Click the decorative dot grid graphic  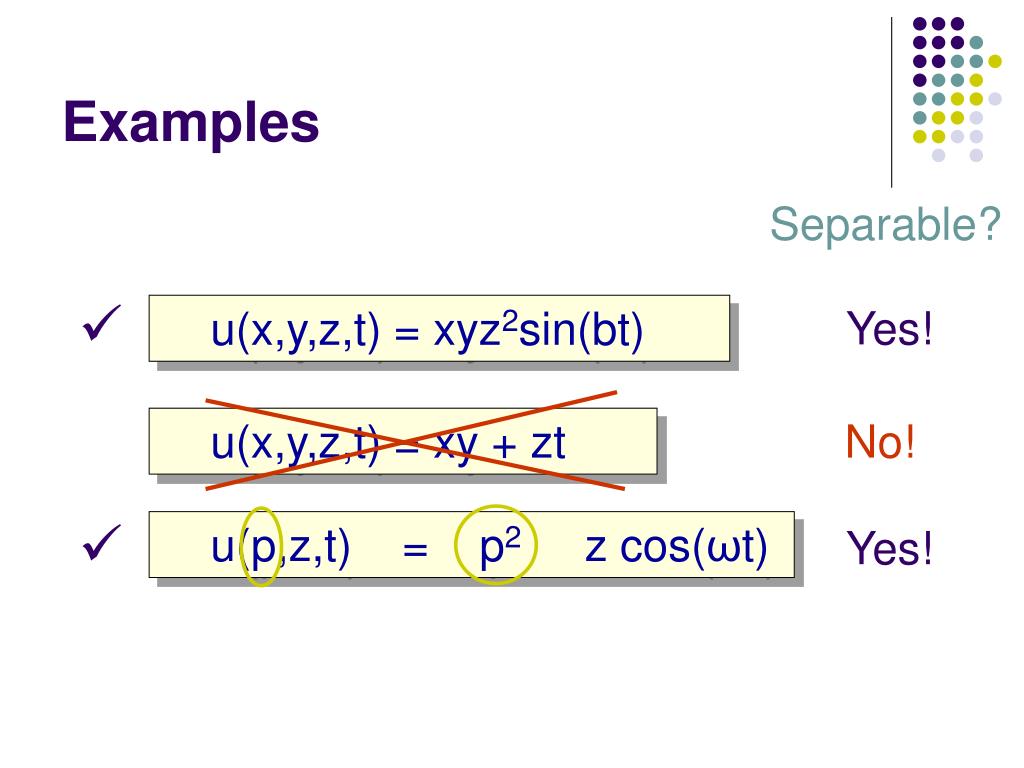tap(956, 89)
